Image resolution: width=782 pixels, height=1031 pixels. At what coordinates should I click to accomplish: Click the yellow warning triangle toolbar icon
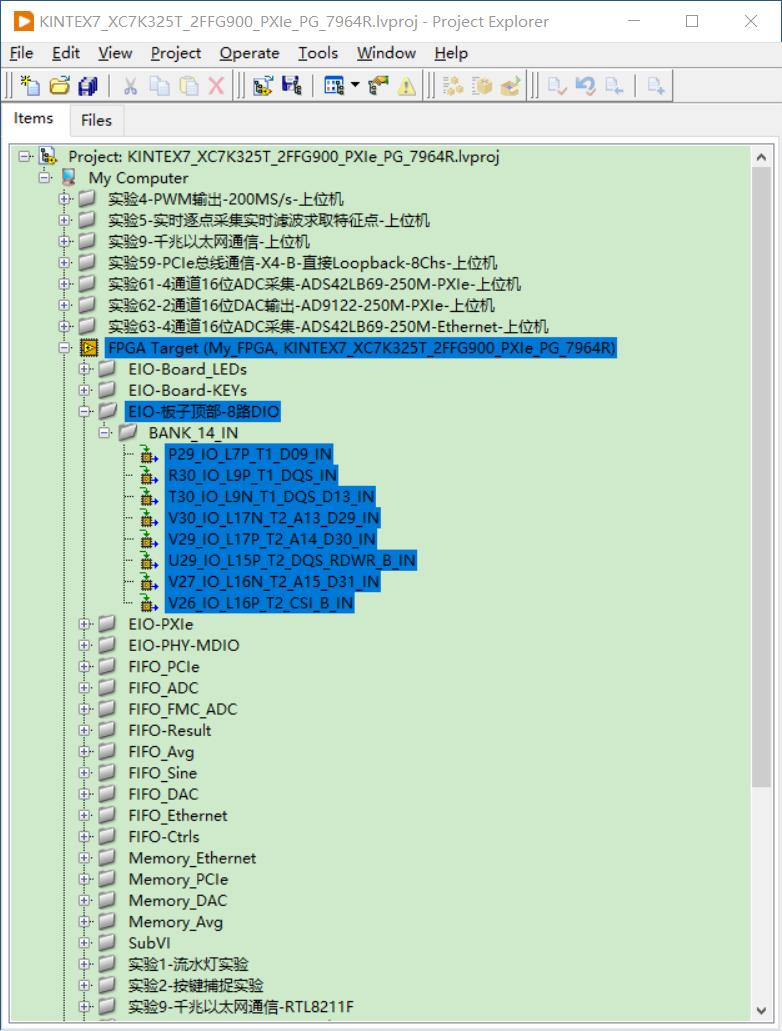[406, 85]
